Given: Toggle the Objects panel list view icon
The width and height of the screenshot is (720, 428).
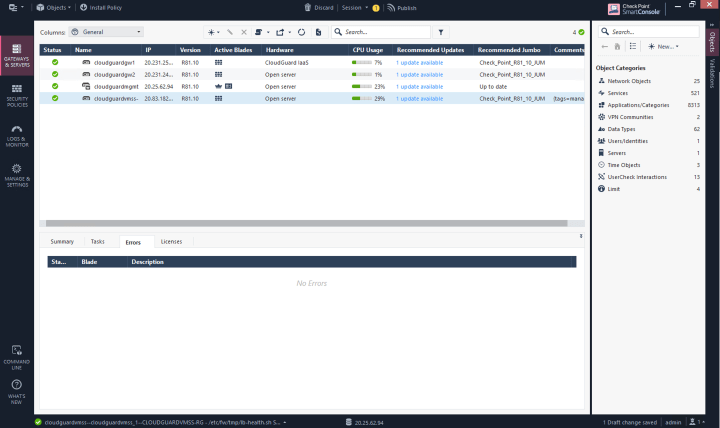Looking at the screenshot, I should [633, 46].
